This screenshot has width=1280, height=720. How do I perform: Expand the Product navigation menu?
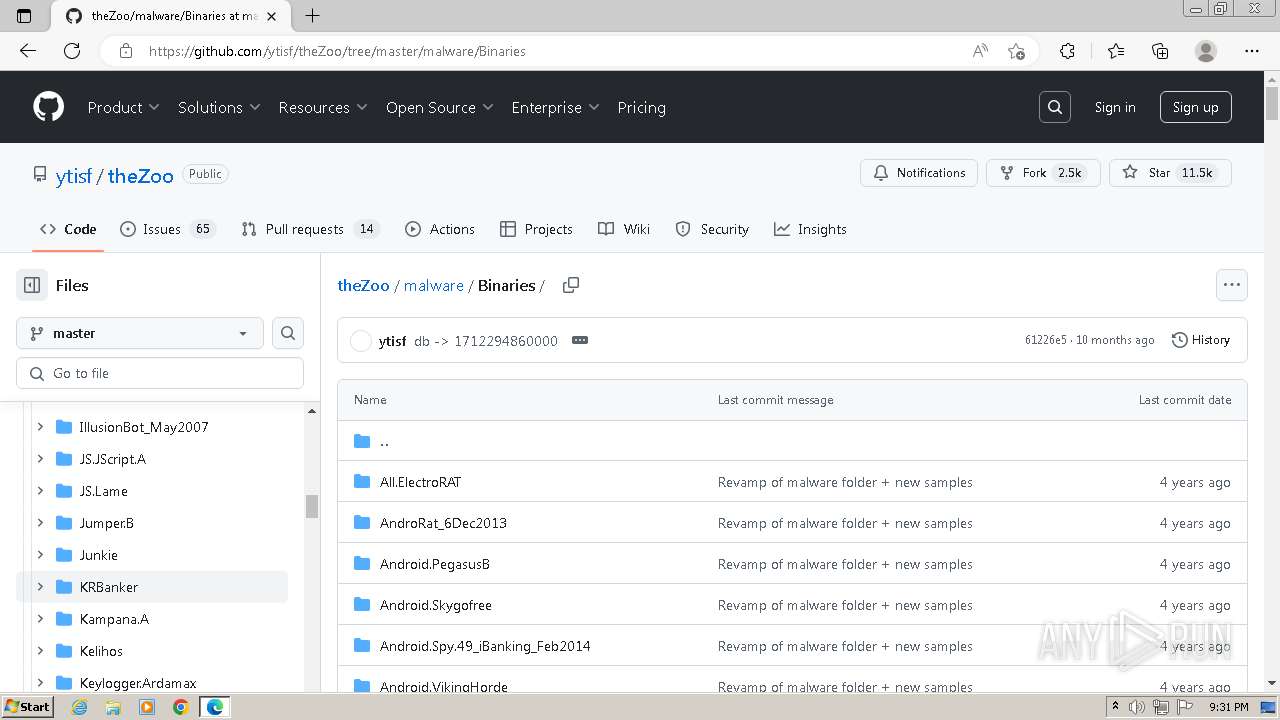tap(123, 107)
